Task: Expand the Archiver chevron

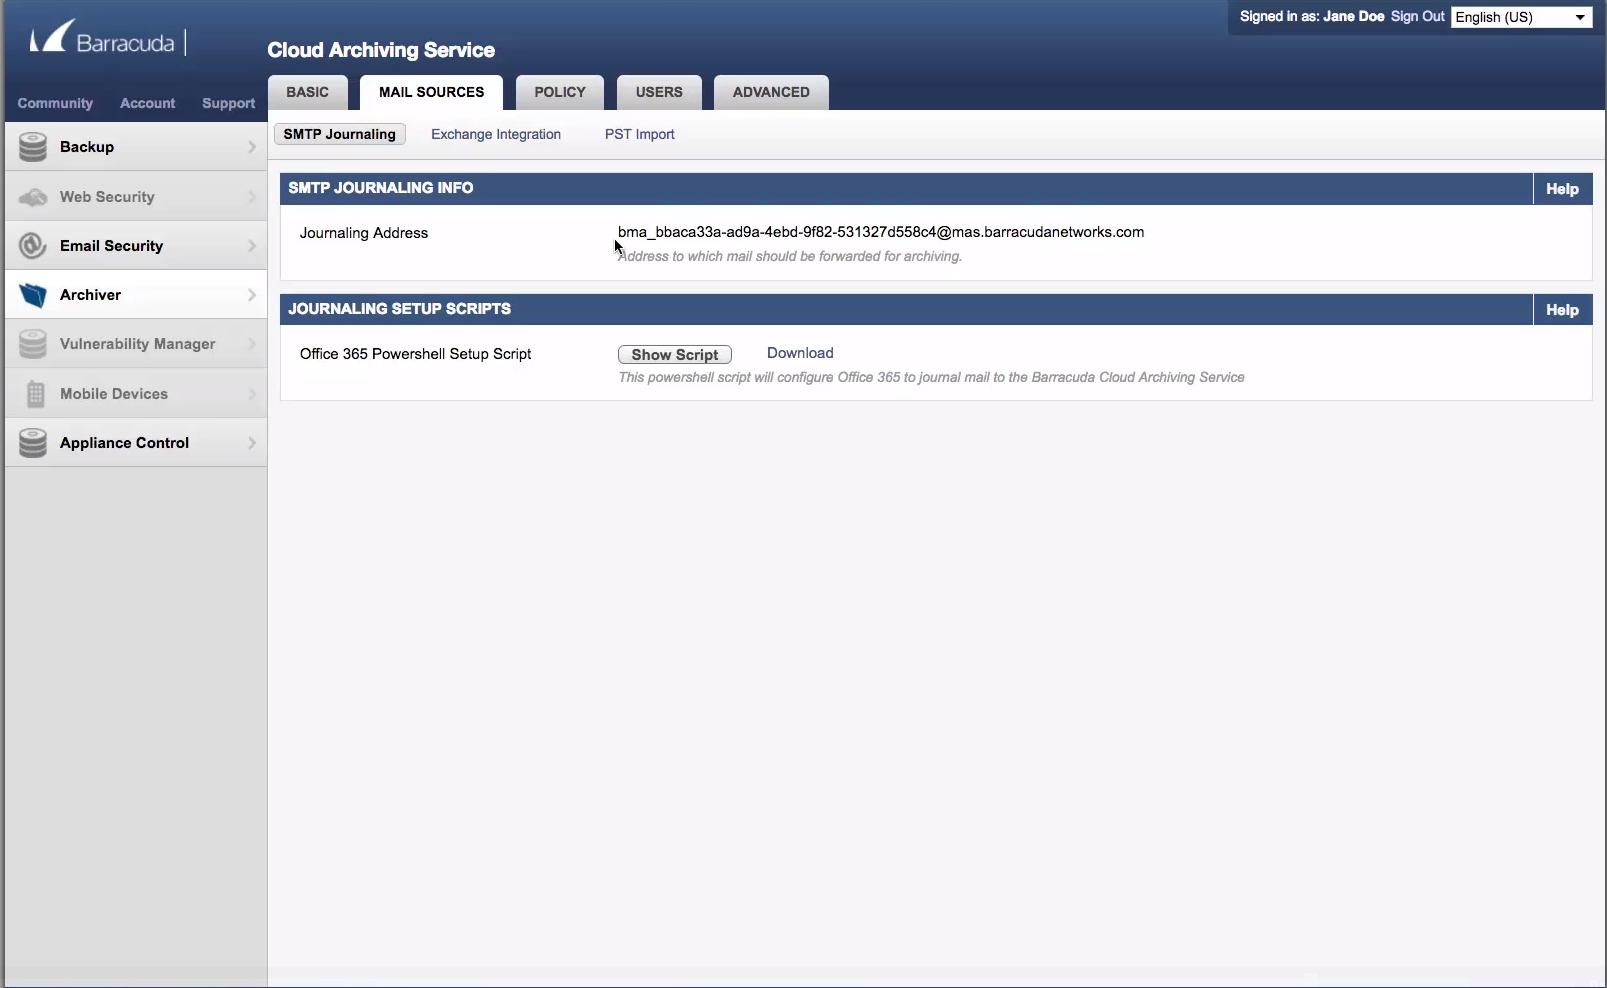Action: 252,295
